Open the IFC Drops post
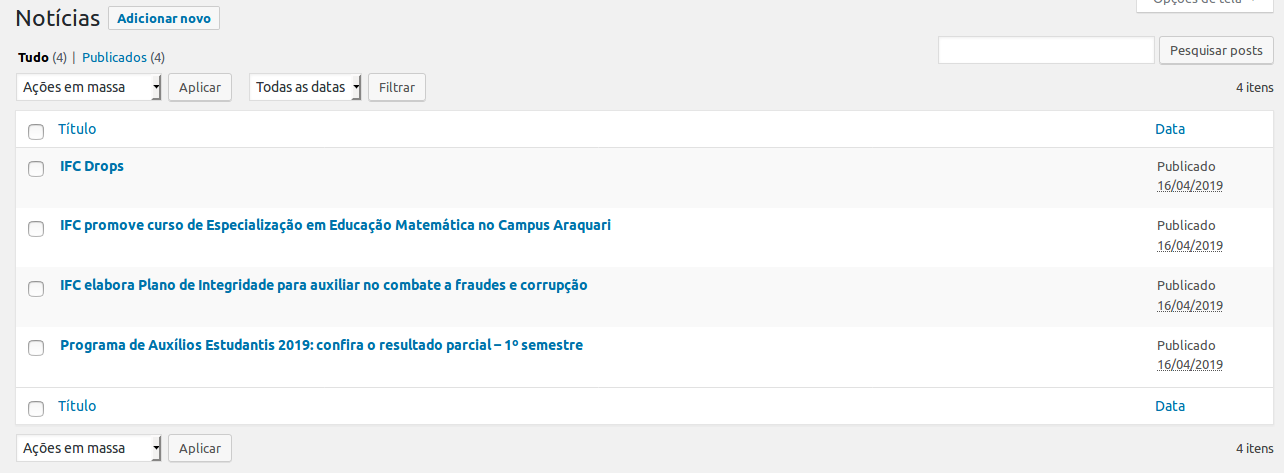The height and width of the screenshot is (473, 1284). (x=92, y=166)
